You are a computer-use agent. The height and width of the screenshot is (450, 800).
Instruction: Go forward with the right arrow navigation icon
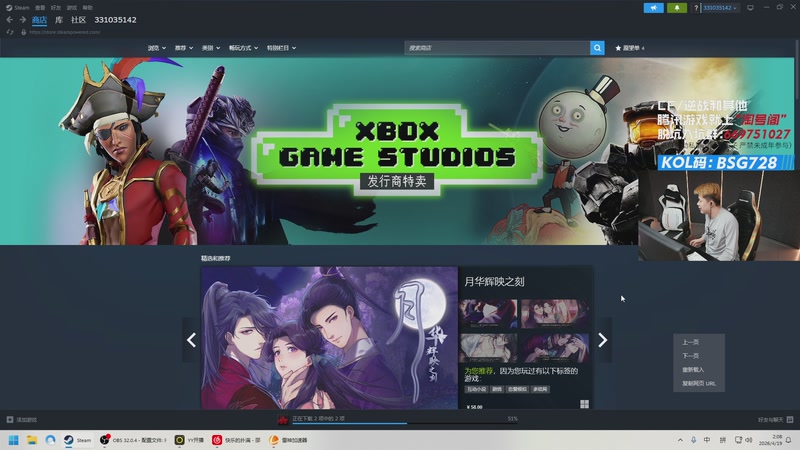[22, 20]
